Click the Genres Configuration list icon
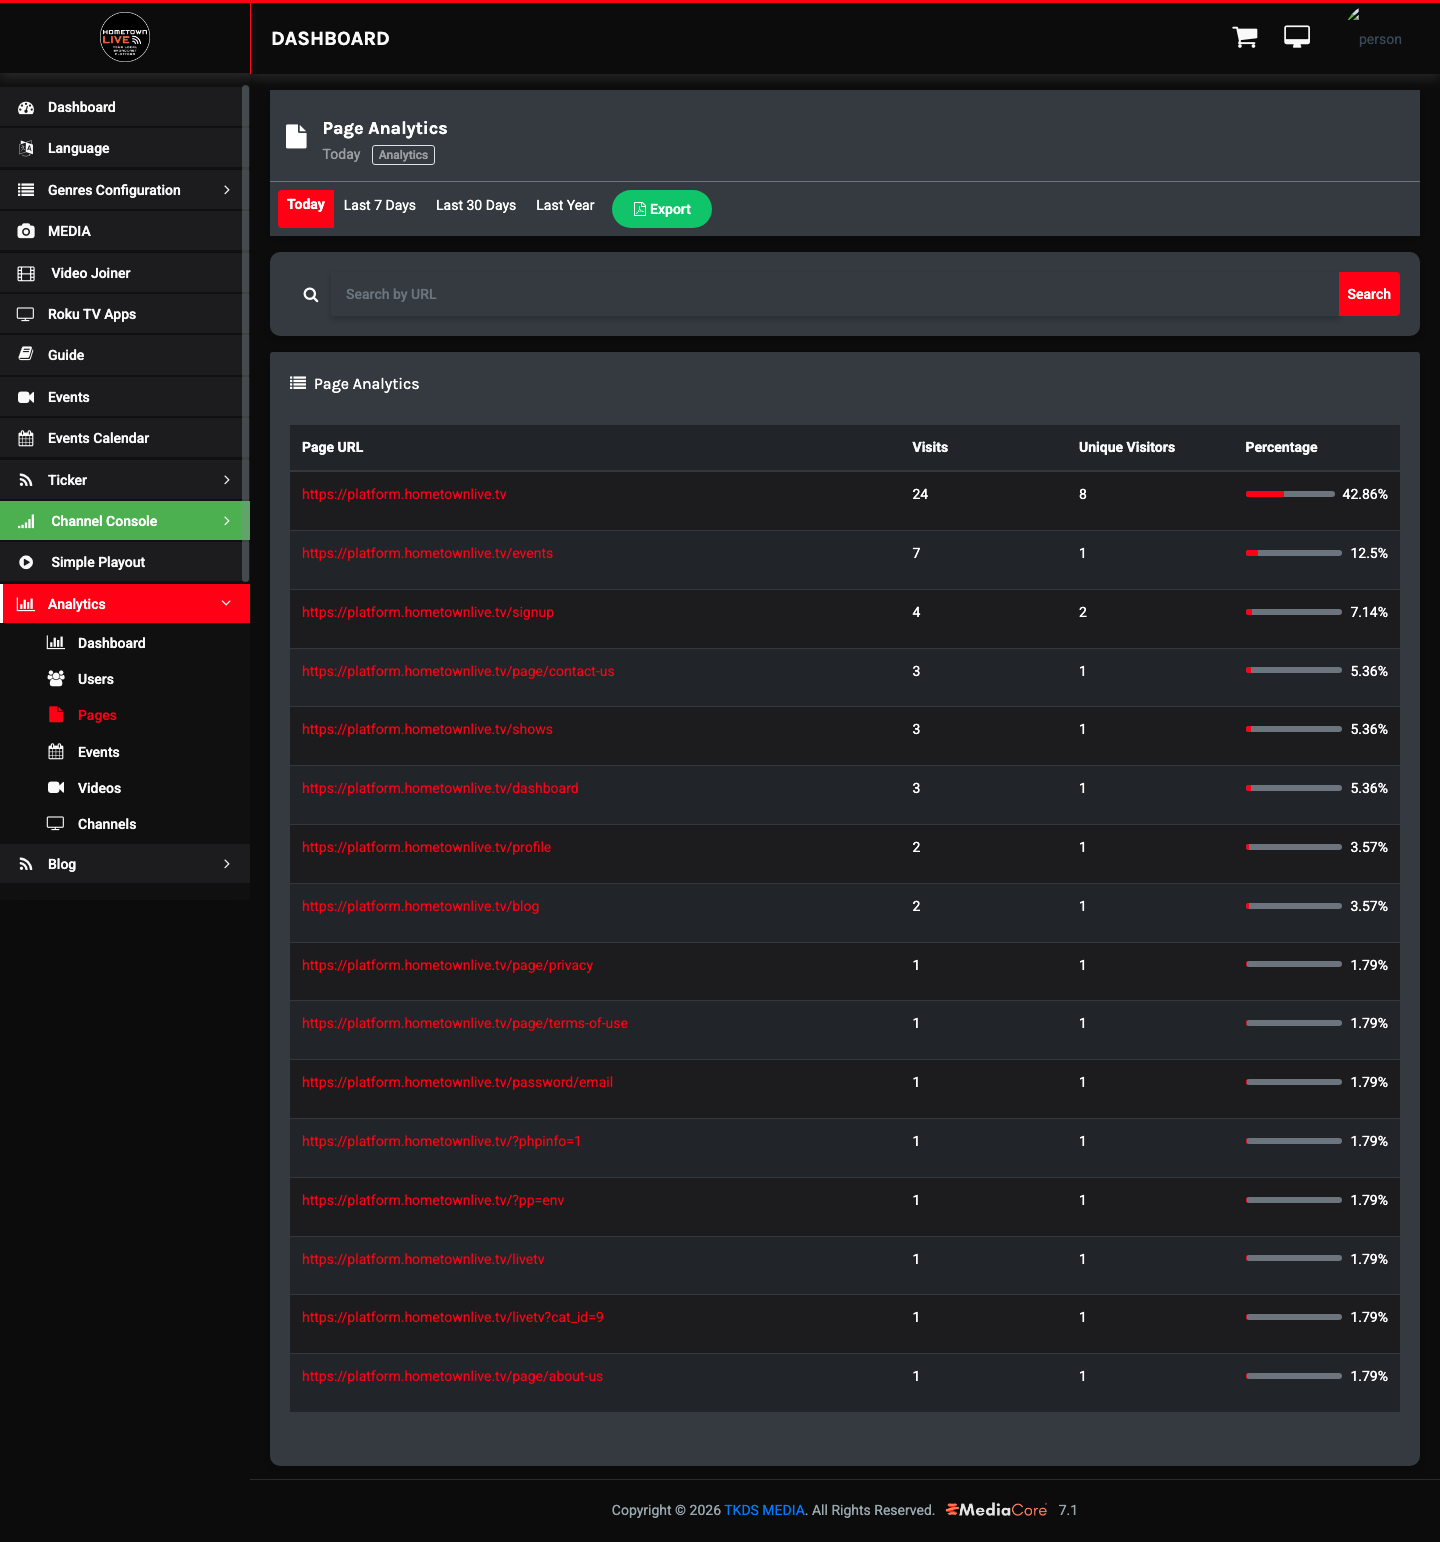Viewport: 1440px width, 1542px height. [x=26, y=190]
